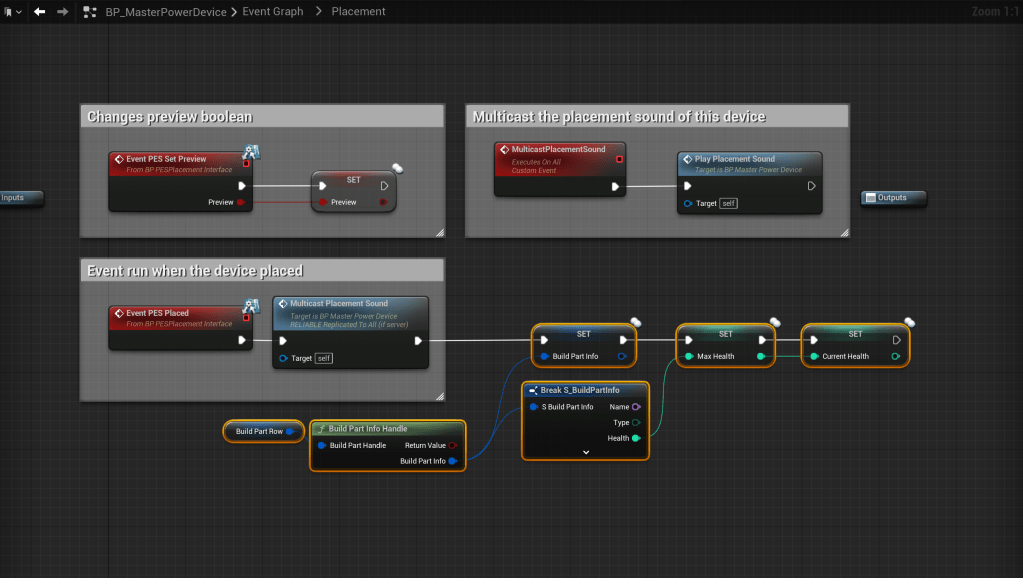This screenshot has width=1023, height=578.
Task: Click the forward navigation arrow
Action: [x=63, y=12]
